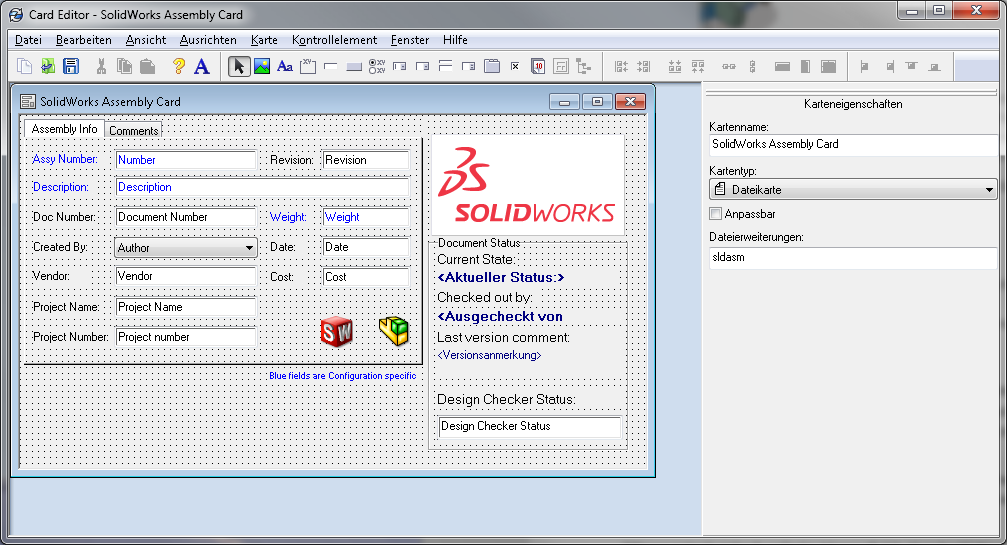Choose the static text Aa tool

coord(285,66)
